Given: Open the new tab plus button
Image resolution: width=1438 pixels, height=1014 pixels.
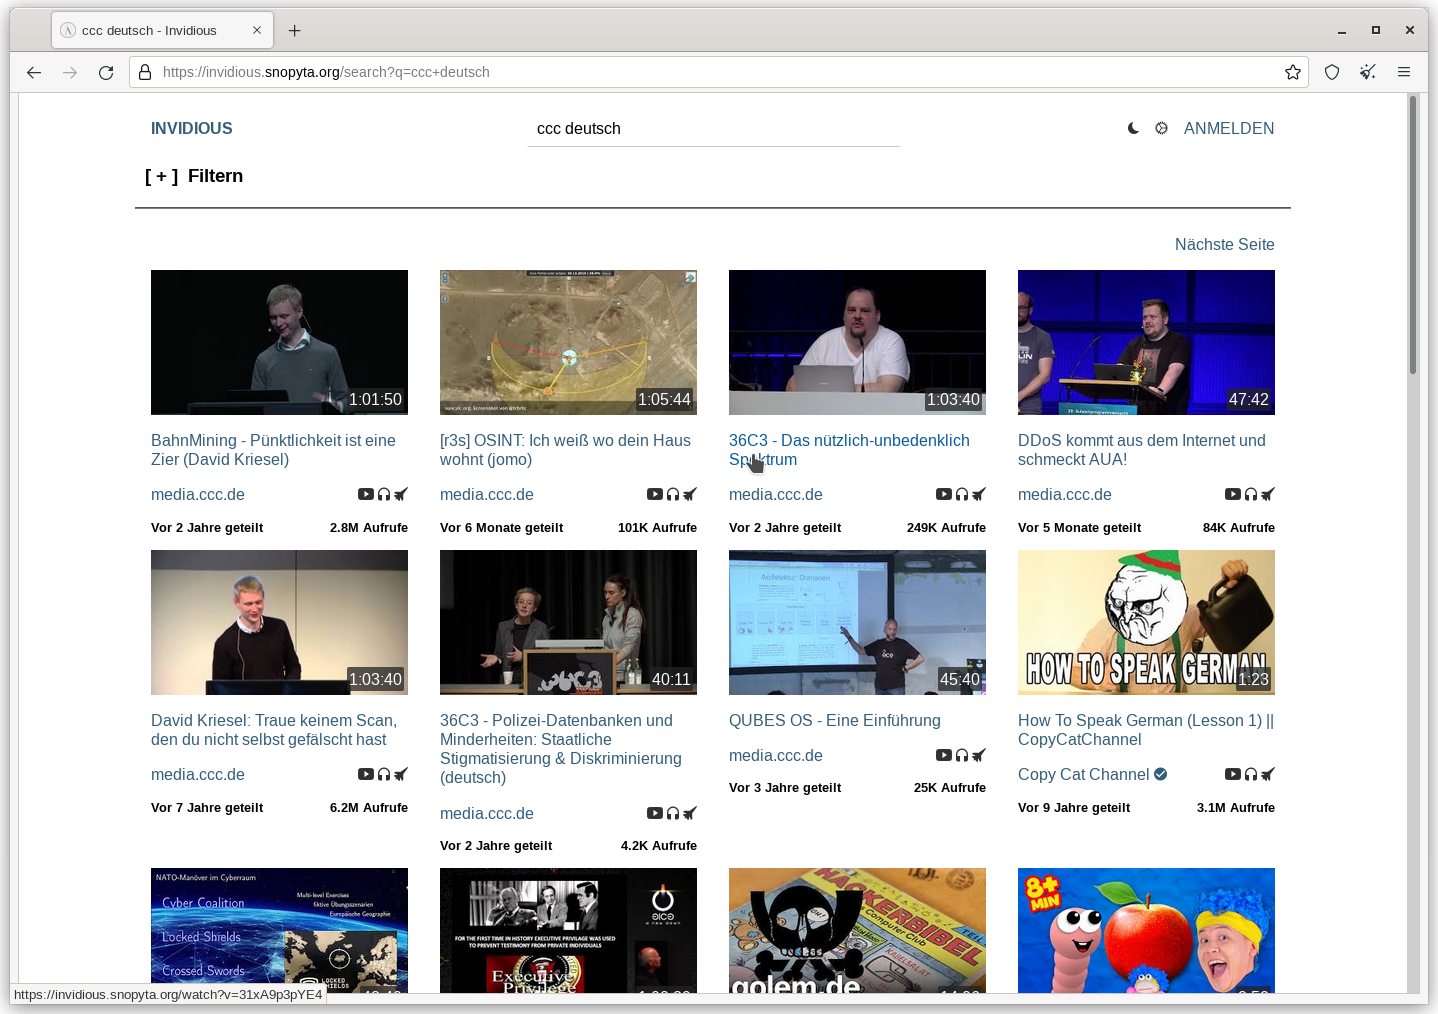Looking at the screenshot, I should (x=294, y=31).
